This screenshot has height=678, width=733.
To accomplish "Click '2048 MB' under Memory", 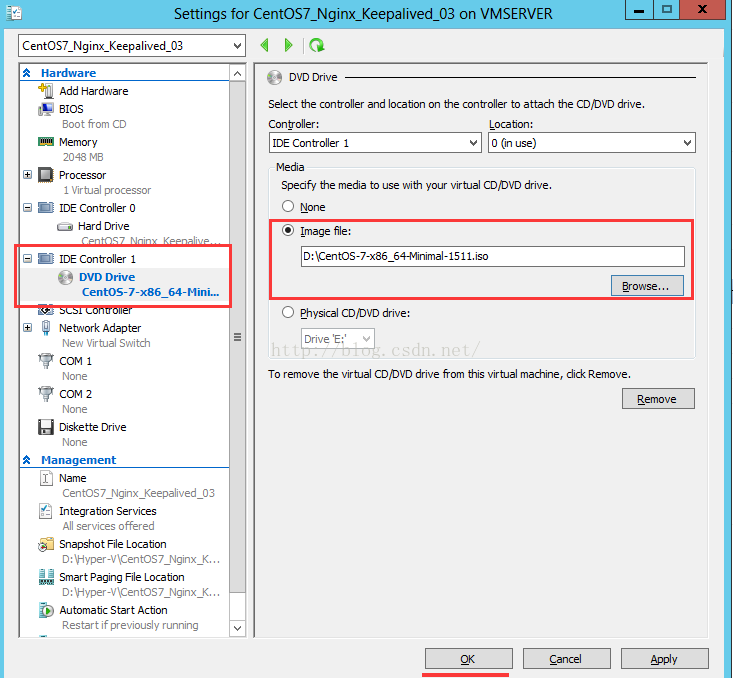I will (x=83, y=157).
